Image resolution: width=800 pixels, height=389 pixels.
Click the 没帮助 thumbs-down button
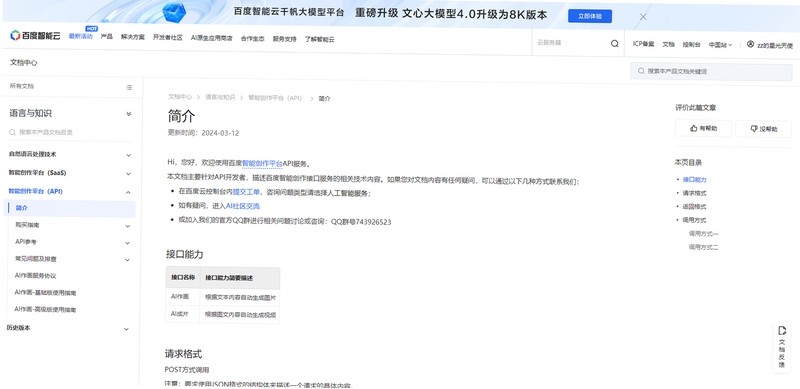(x=763, y=129)
